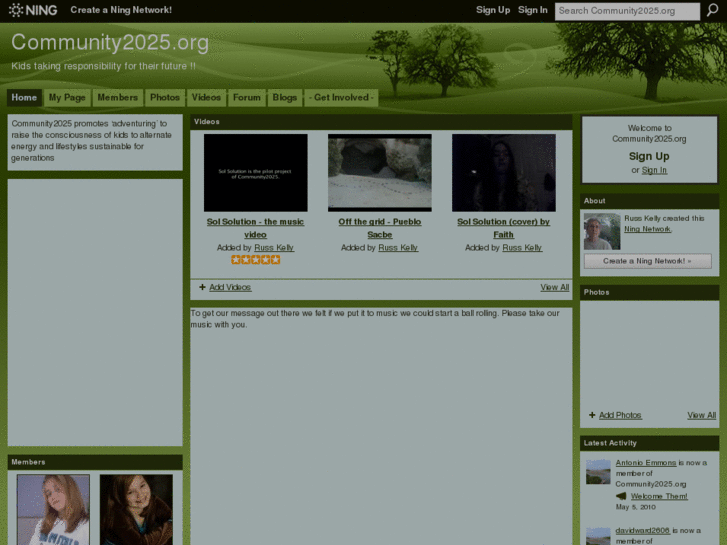Screen dimensions: 727x545
Task: Click Sign Up in the welcome box
Action: point(649,156)
